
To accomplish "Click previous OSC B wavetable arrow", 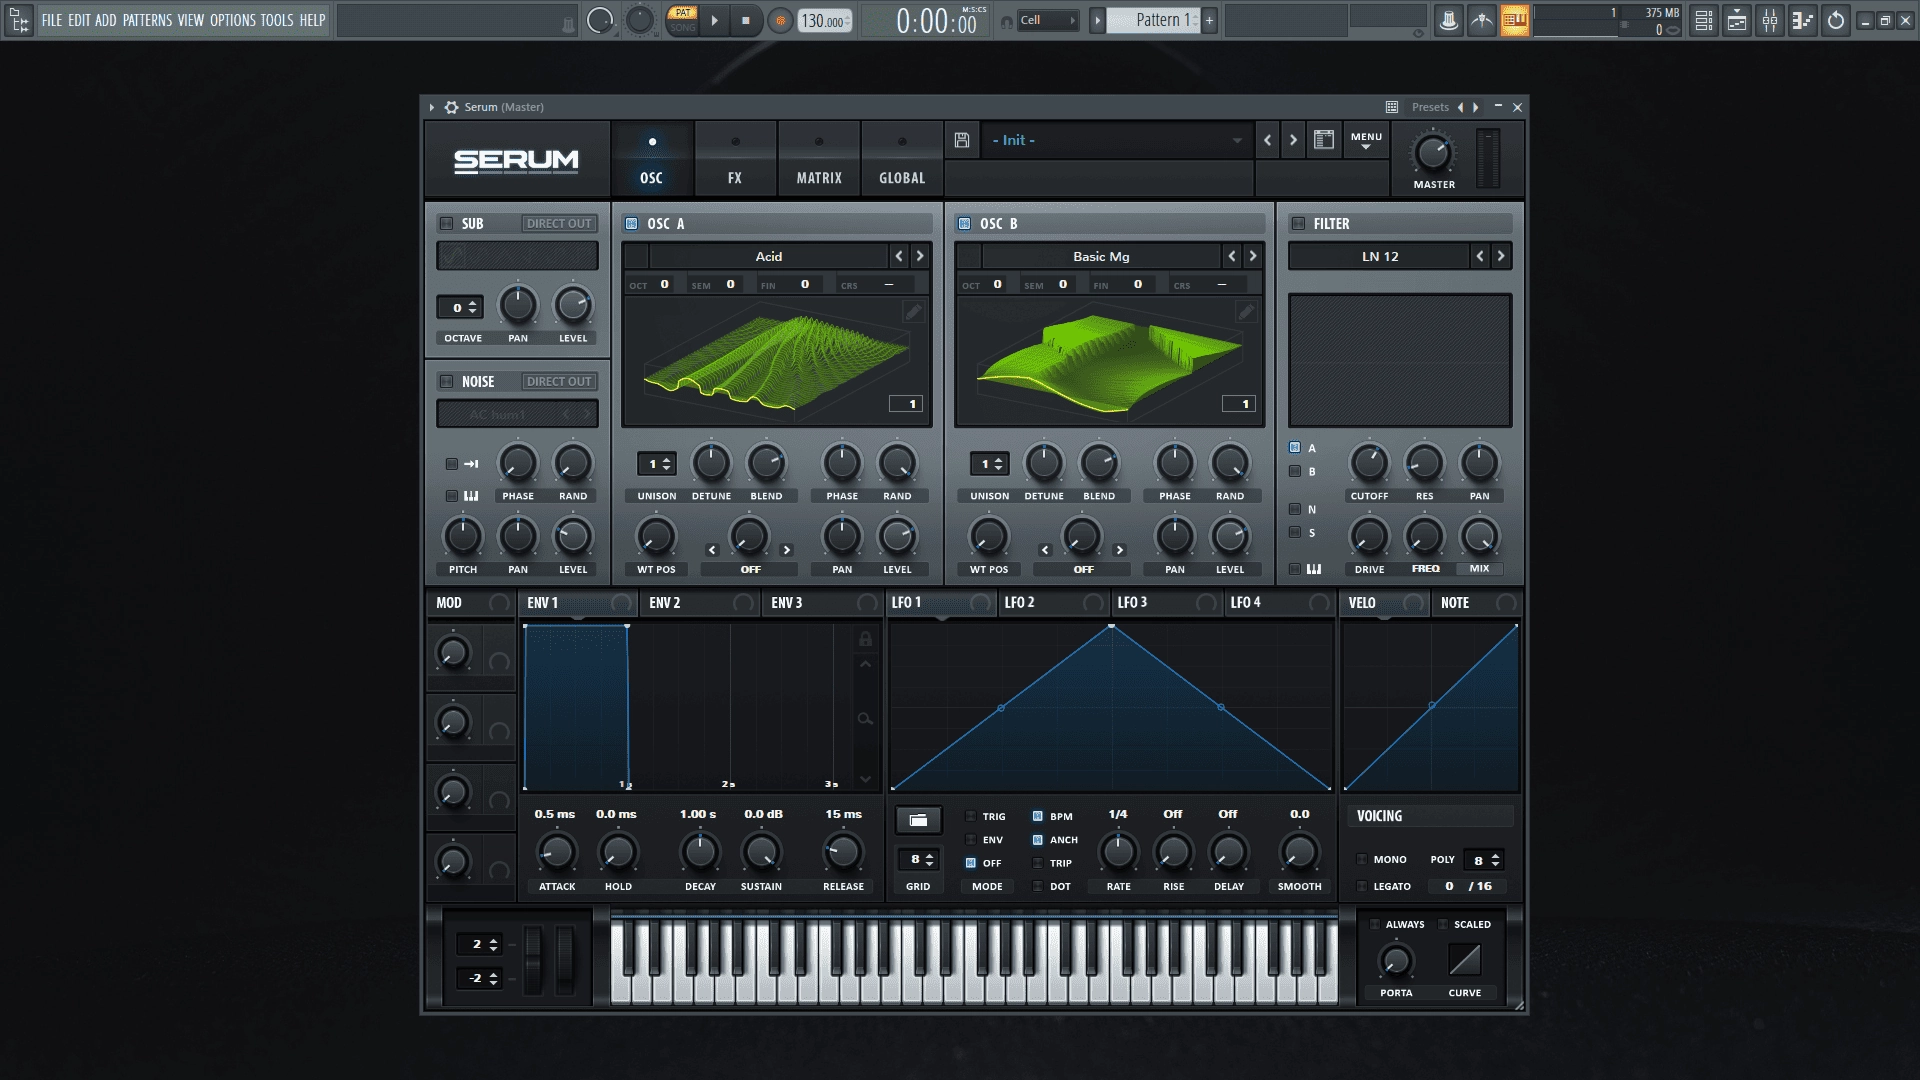I will [x=1232, y=256].
